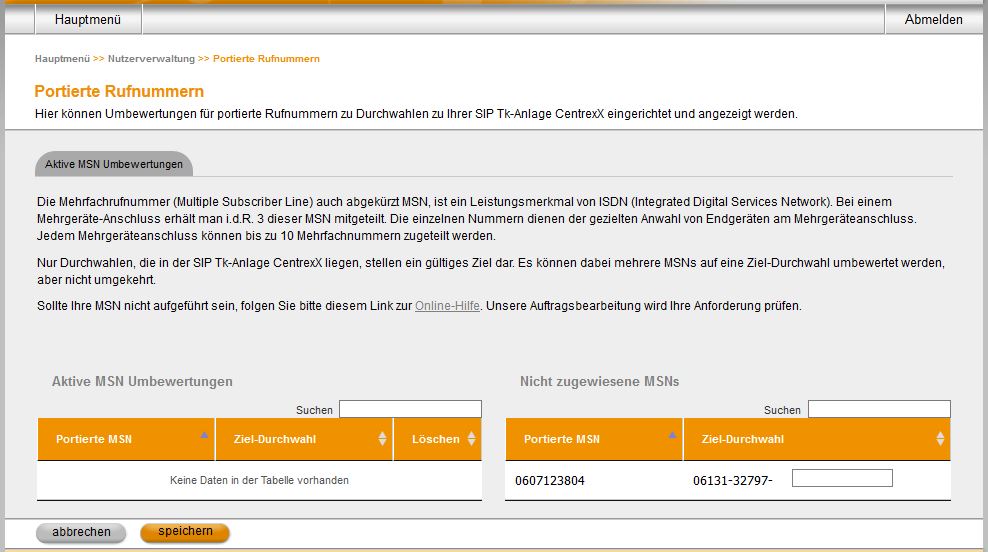The height and width of the screenshot is (552, 988).
Task: Click the Aktive MSN Umbewertungen table heading
Action: [x=142, y=381]
